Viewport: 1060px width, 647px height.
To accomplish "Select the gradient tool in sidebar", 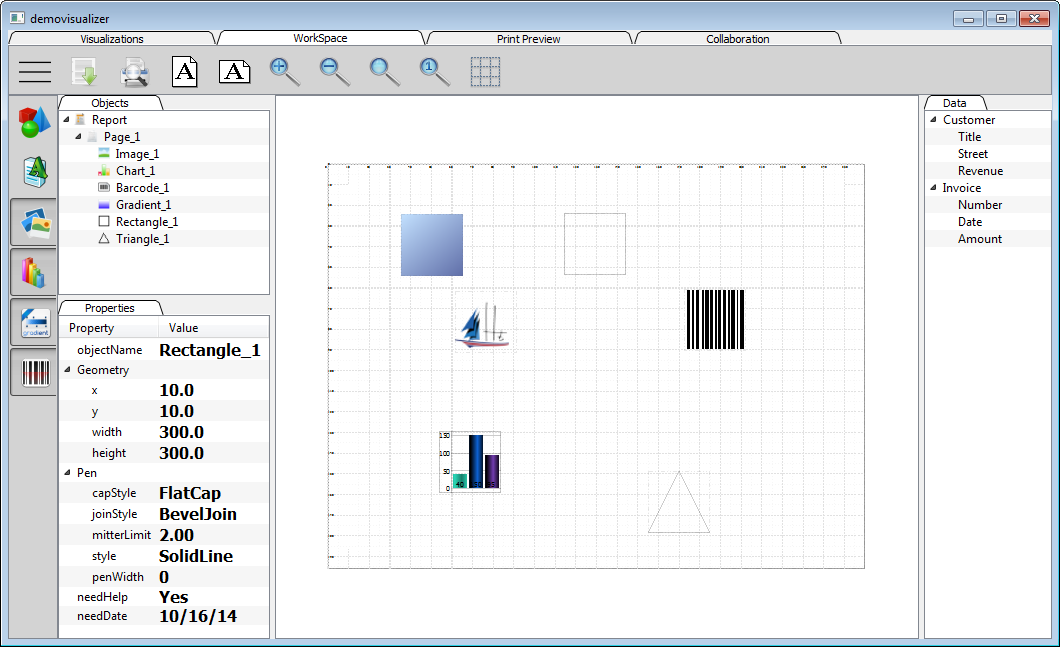I will click(x=33, y=322).
